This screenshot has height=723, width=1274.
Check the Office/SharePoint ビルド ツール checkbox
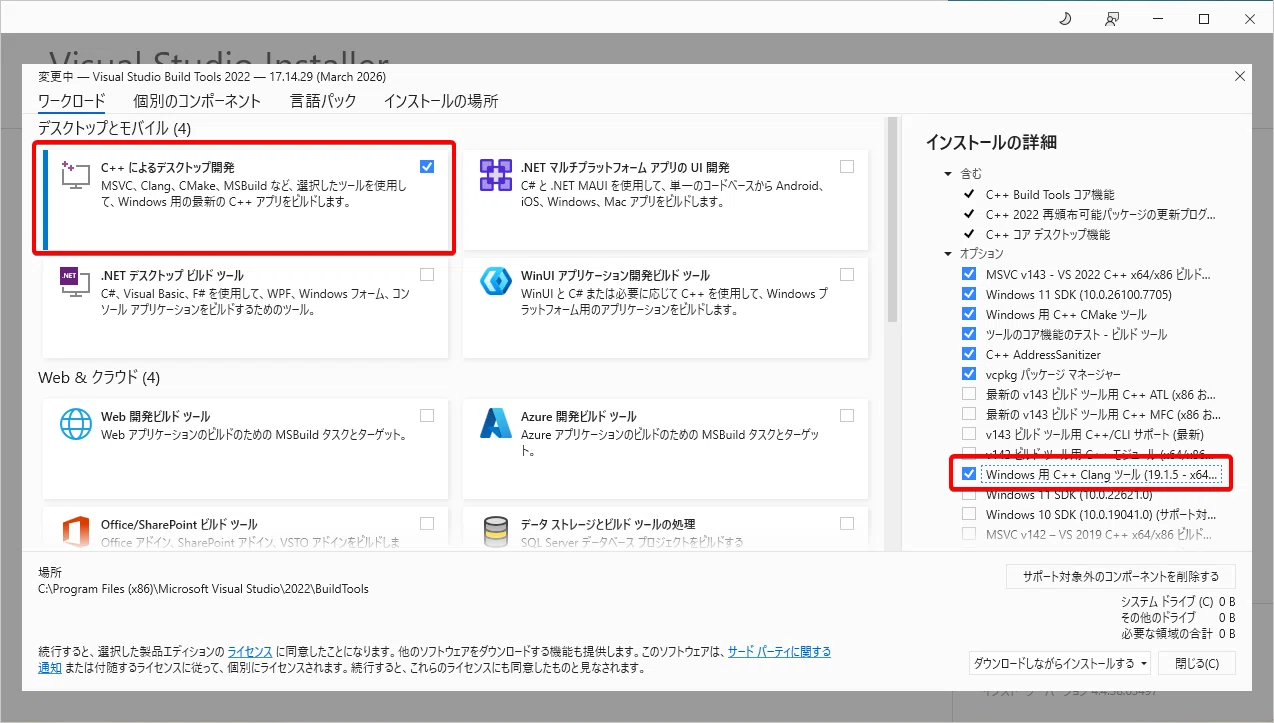click(427, 523)
